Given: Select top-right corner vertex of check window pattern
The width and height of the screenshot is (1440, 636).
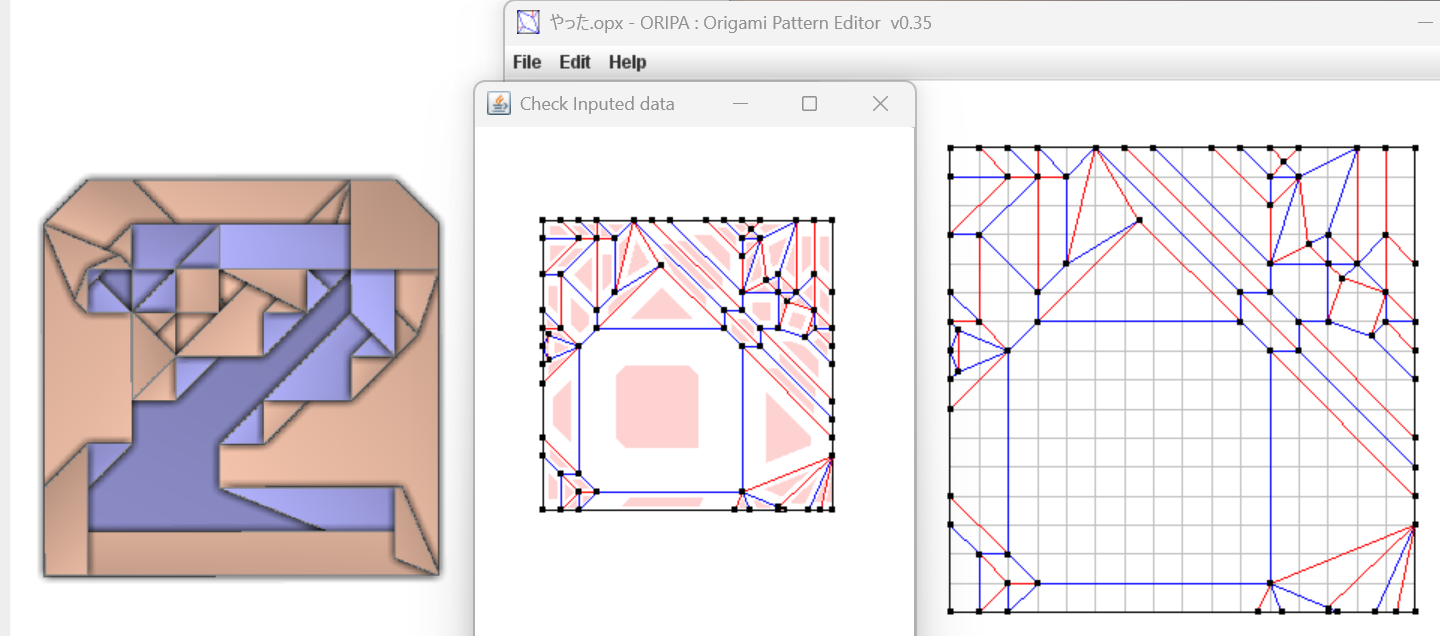Looking at the screenshot, I should [832, 220].
